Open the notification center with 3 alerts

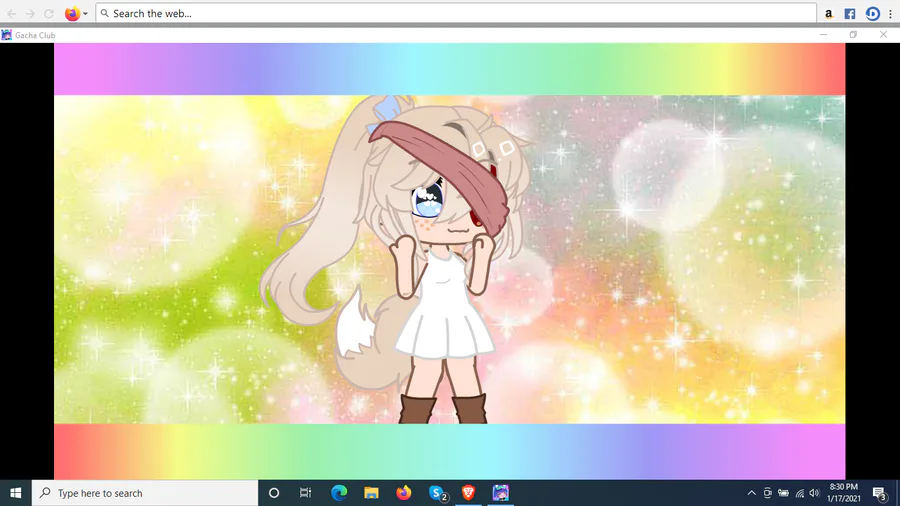[879, 493]
